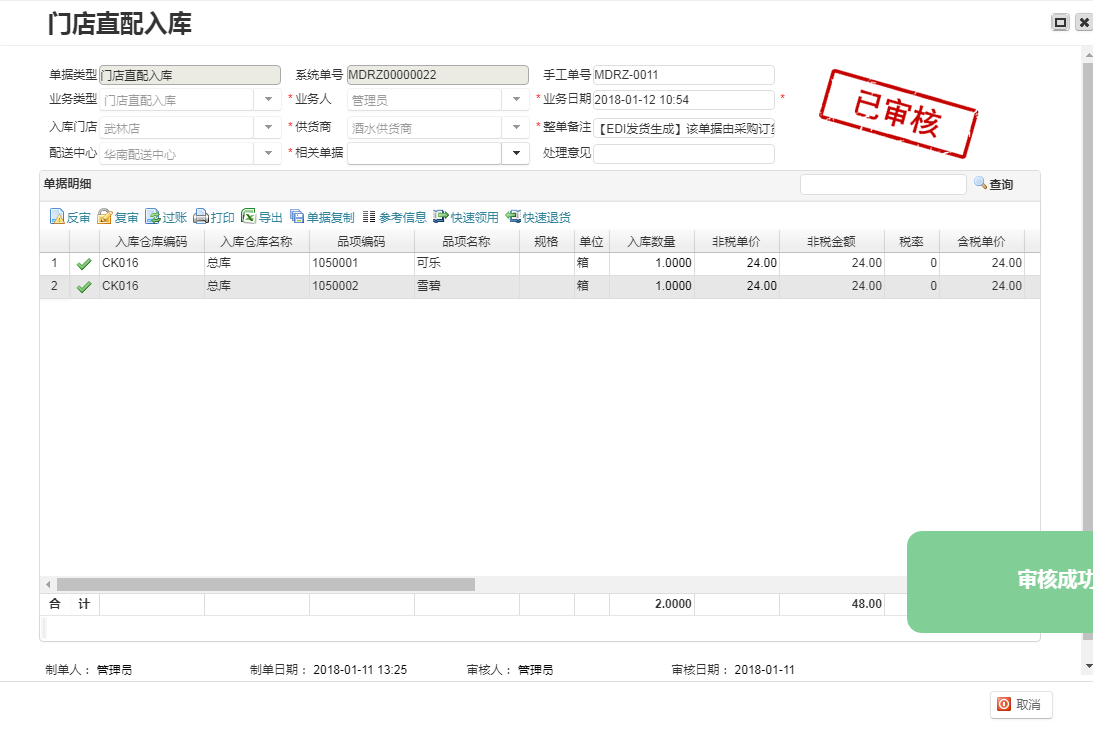Click the 单据复制 copy document icon

click(x=297, y=217)
